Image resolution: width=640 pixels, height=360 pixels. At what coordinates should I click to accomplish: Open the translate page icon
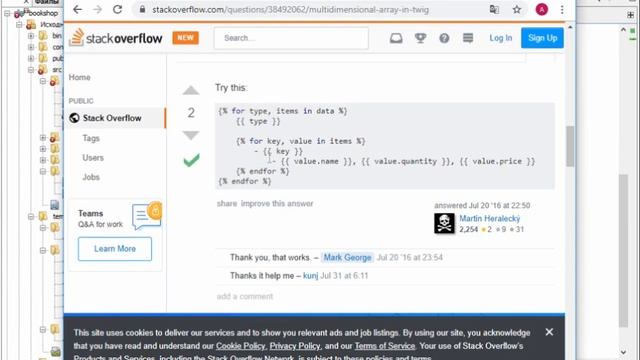[x=494, y=9]
